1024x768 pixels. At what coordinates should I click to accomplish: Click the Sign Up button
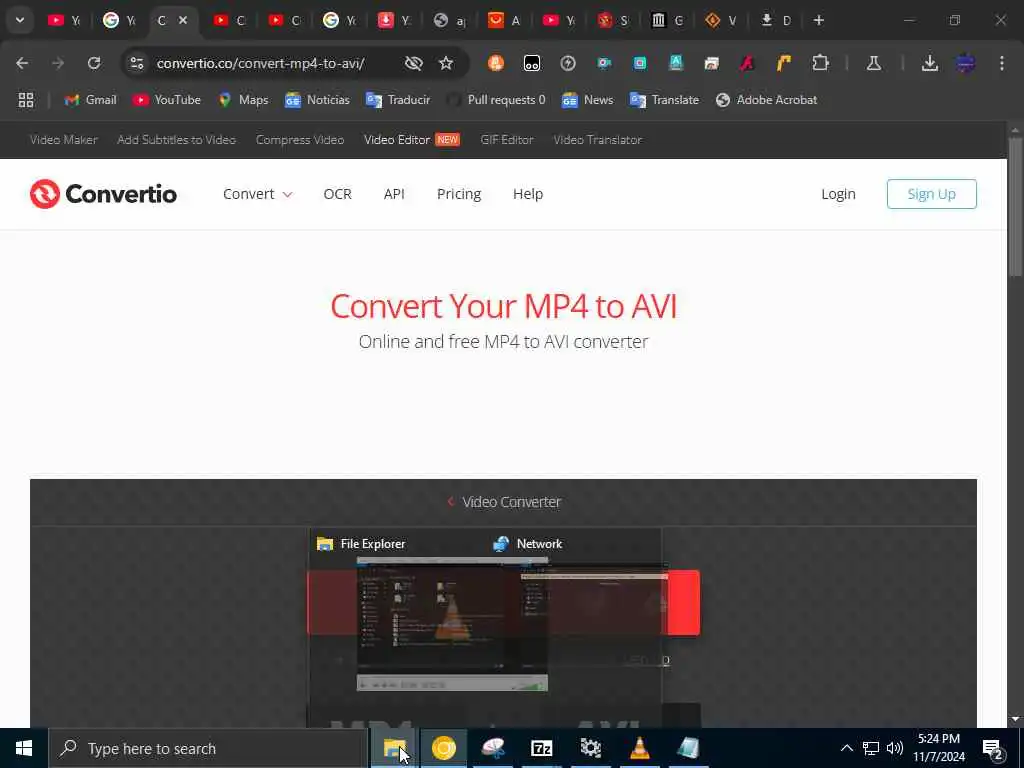tap(931, 194)
